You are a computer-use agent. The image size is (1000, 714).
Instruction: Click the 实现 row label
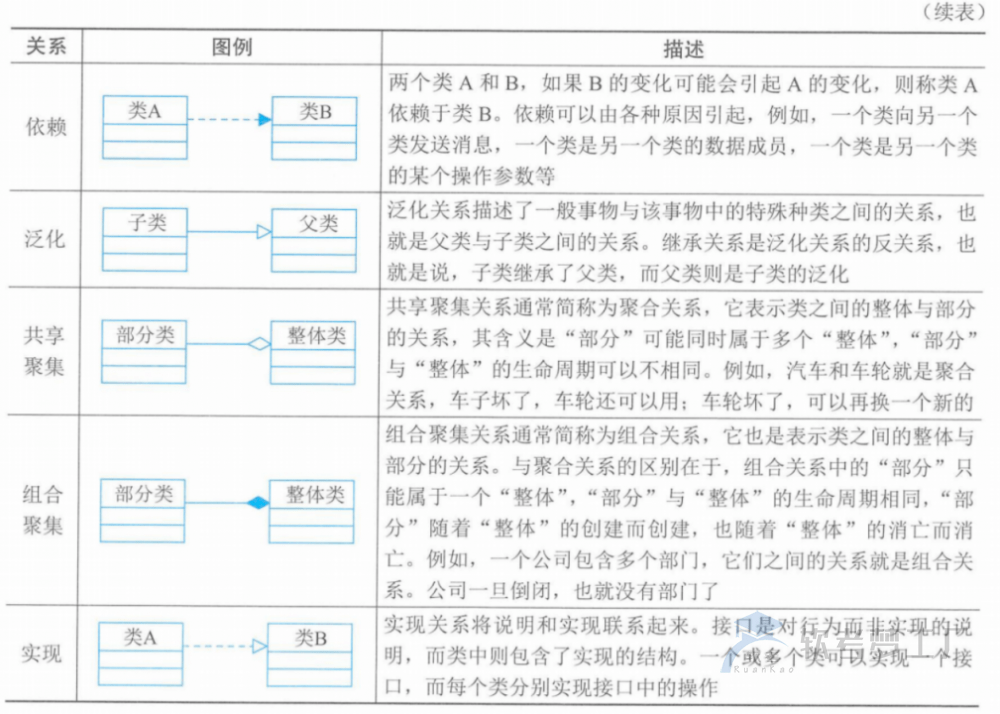click(x=45, y=654)
